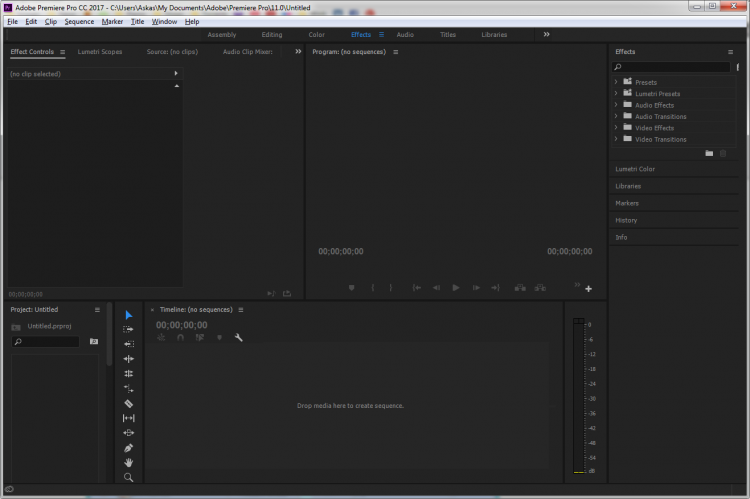Image resolution: width=750 pixels, height=499 pixels.
Task: Create a new custom bin in Effects
Action: pyautogui.click(x=709, y=153)
